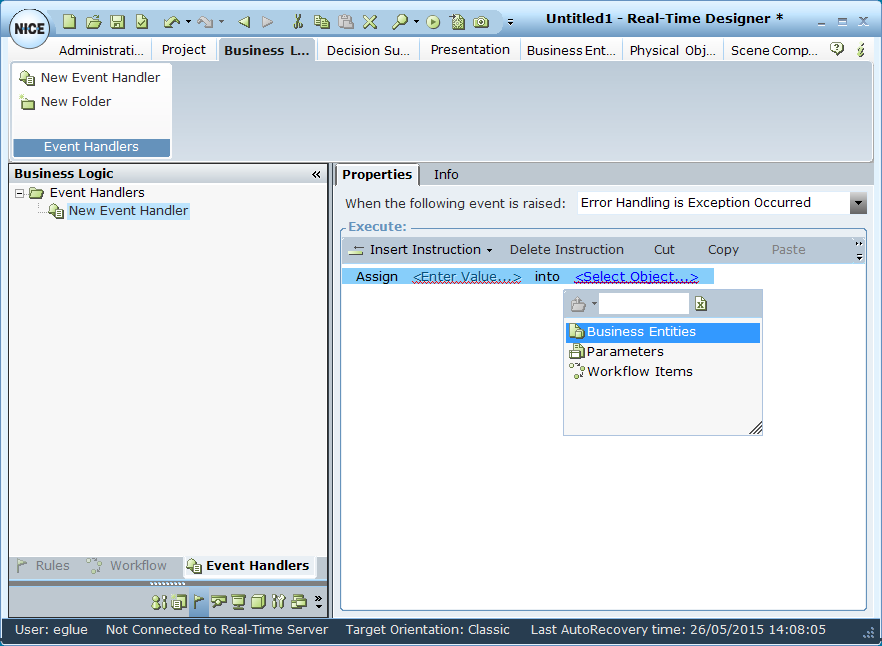Click the Undo arrow icon
Screen dimensions: 882x646
[x=171, y=21]
